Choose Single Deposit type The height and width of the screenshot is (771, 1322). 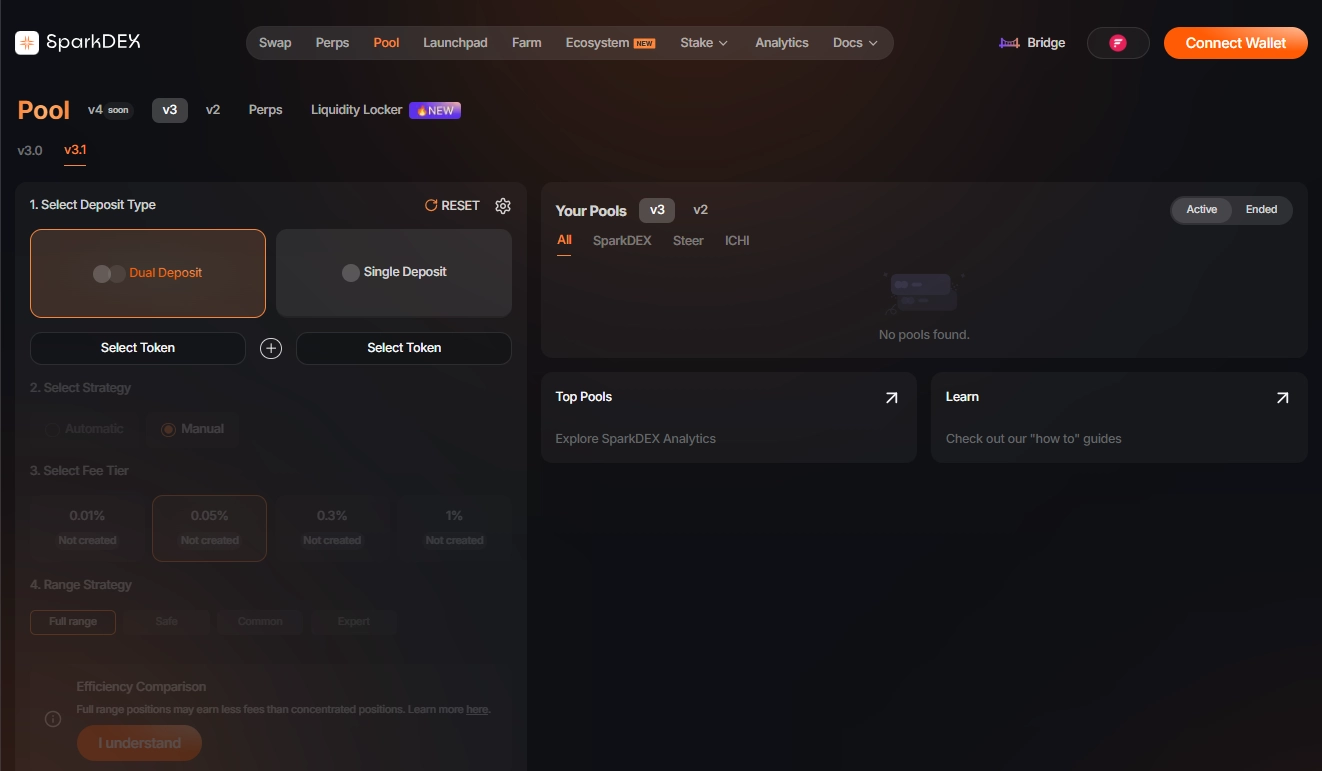click(394, 272)
